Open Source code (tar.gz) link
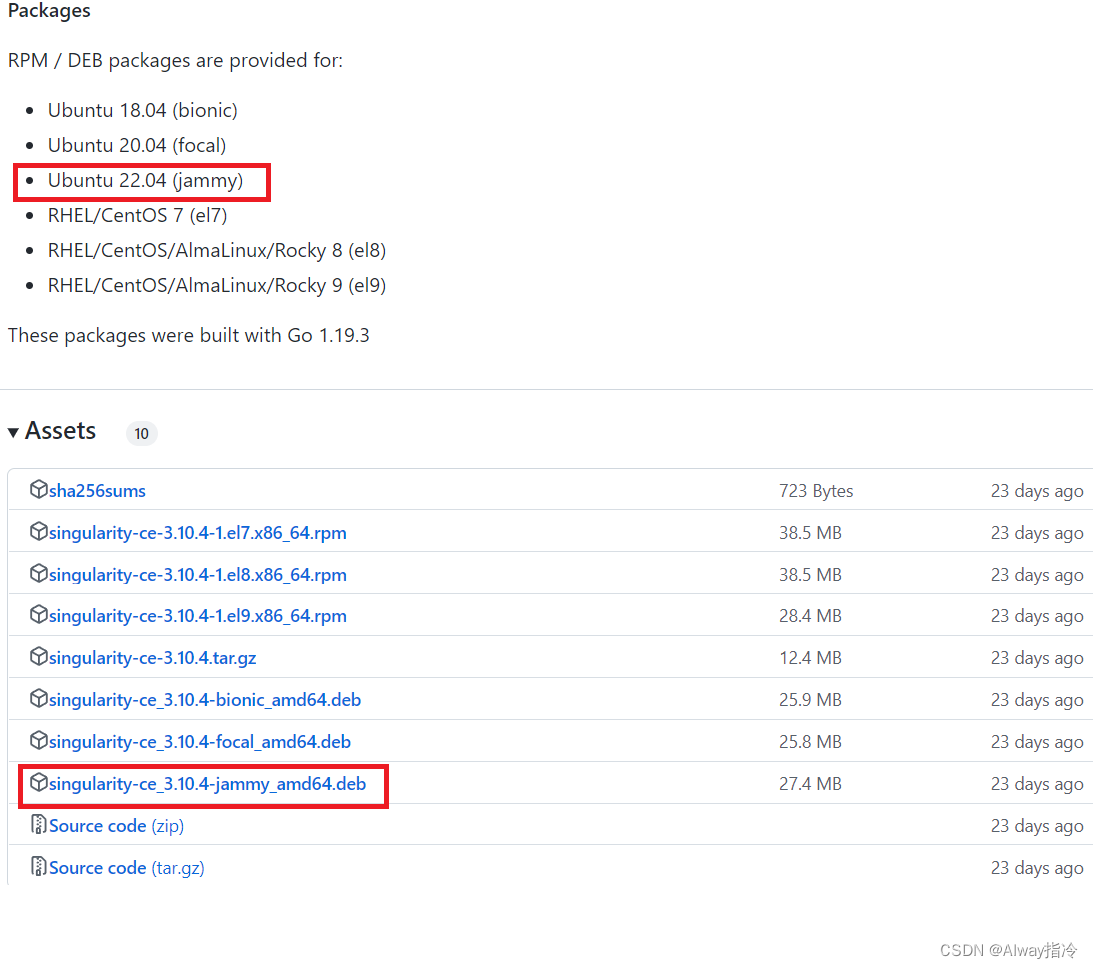Screen dimensions: 1093x969 pyautogui.click(x=126, y=868)
